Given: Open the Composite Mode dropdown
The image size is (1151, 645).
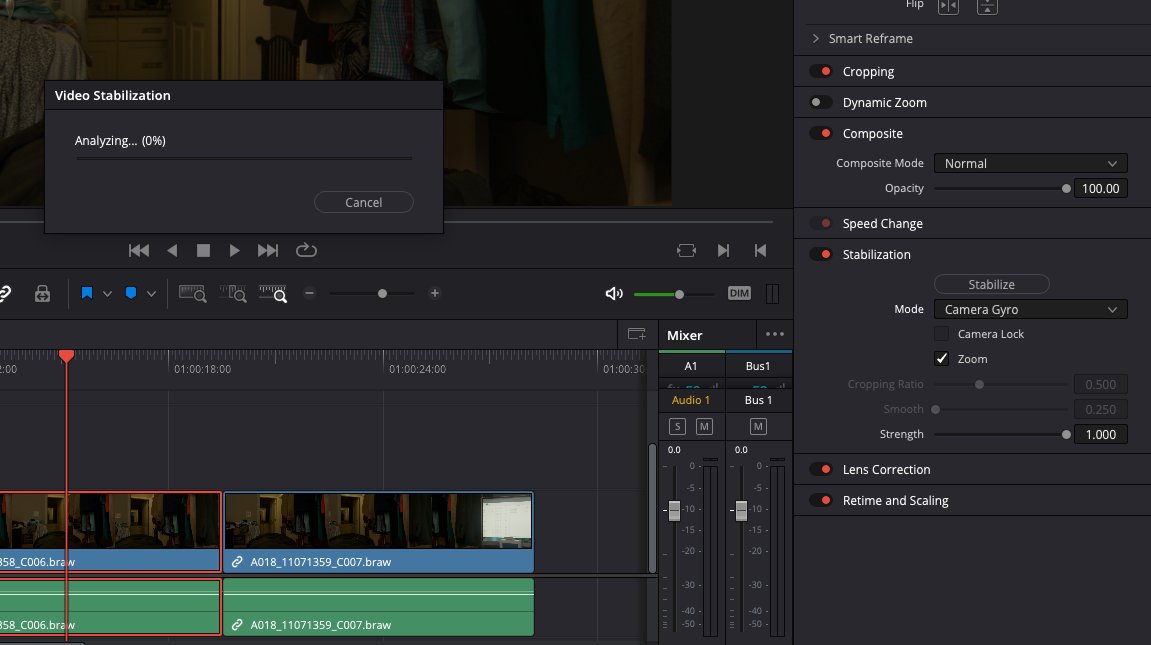Looking at the screenshot, I should tap(1031, 164).
